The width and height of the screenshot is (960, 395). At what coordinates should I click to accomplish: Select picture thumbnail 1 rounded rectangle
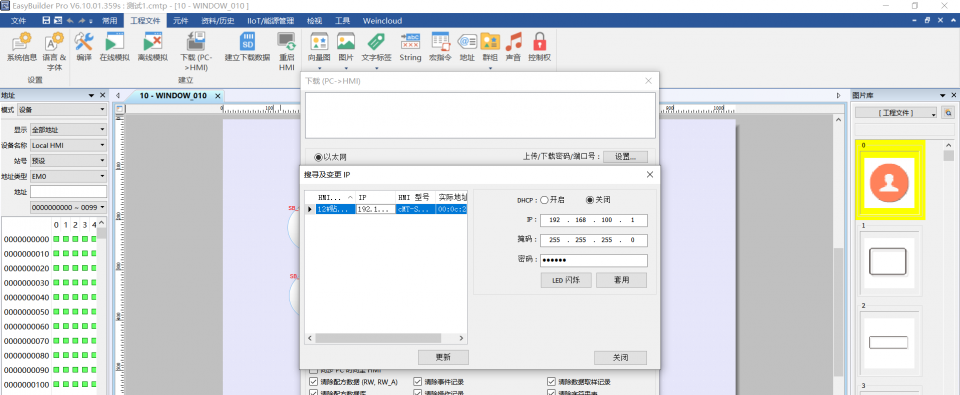pyautogui.click(x=890, y=261)
